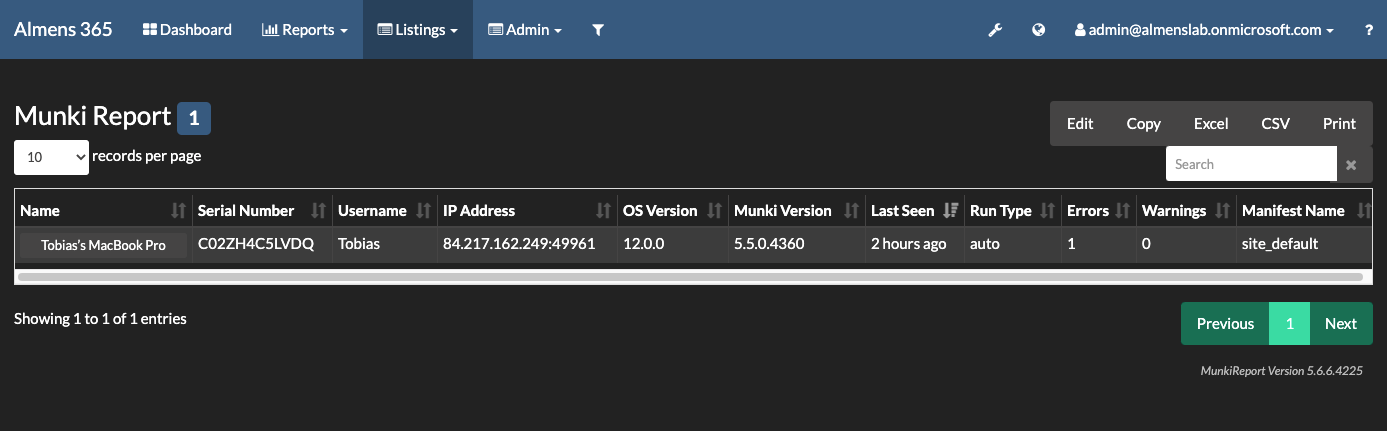Viewport: 1387px width, 431px height.
Task: Click the Next pagination button
Action: pyautogui.click(x=1340, y=323)
